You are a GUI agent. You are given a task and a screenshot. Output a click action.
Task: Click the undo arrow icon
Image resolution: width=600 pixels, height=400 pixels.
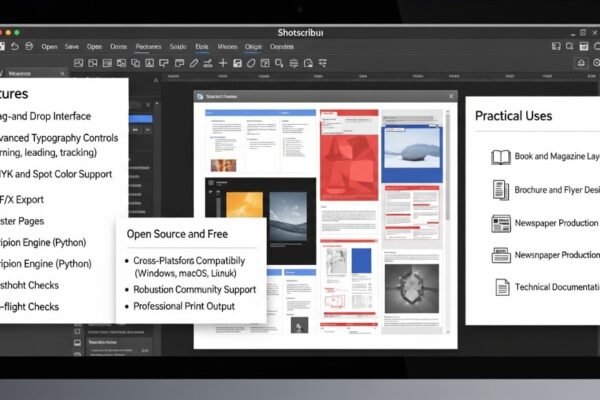15,46
